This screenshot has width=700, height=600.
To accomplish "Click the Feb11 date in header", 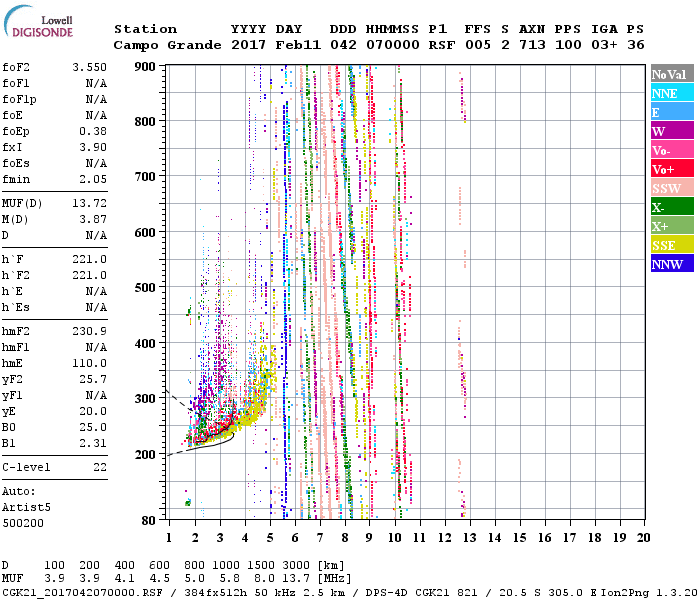I will [298, 45].
